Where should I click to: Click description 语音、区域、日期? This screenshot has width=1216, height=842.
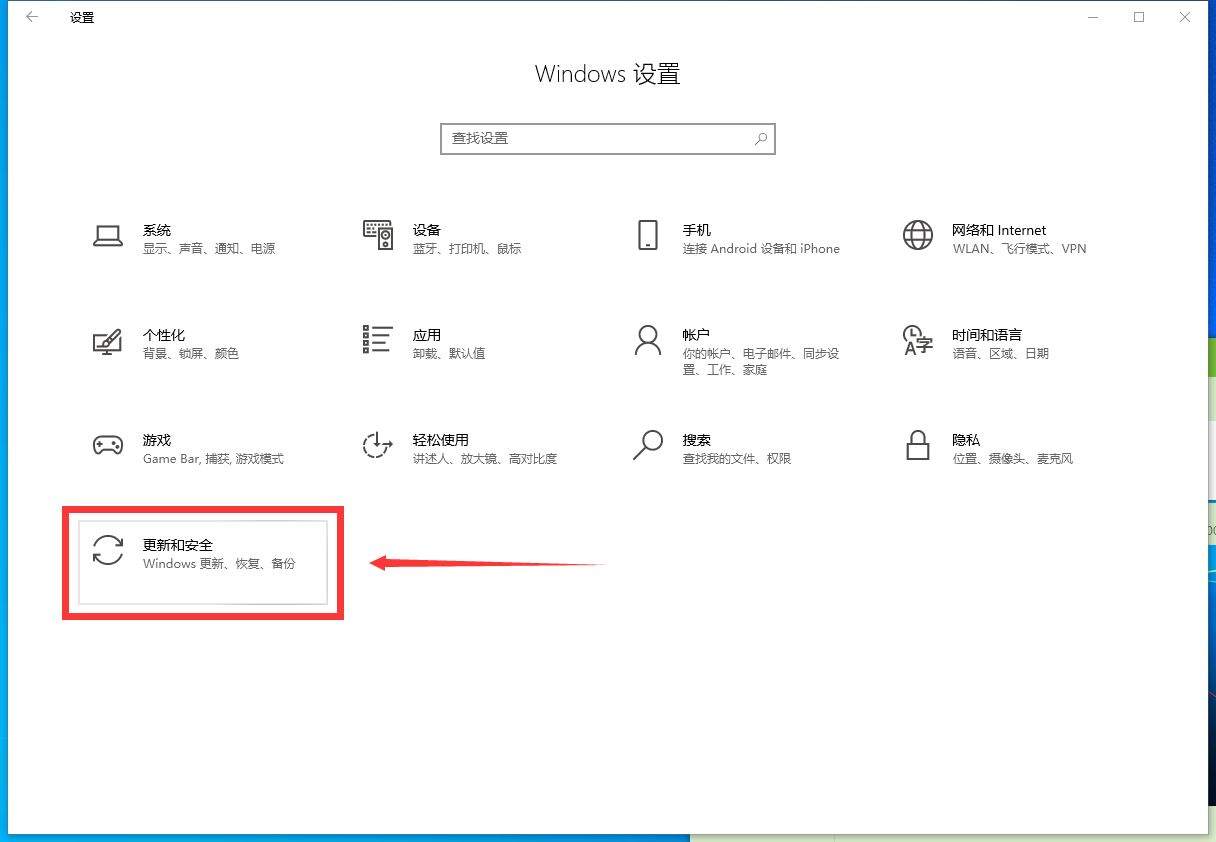coord(1000,354)
